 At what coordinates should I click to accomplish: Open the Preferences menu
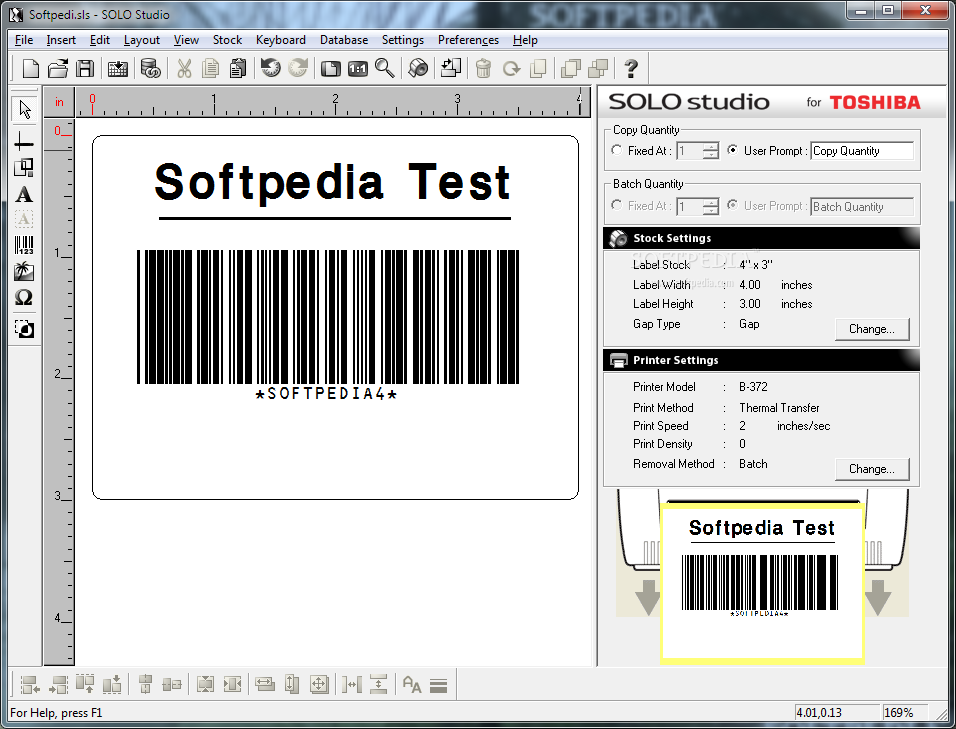tap(468, 40)
